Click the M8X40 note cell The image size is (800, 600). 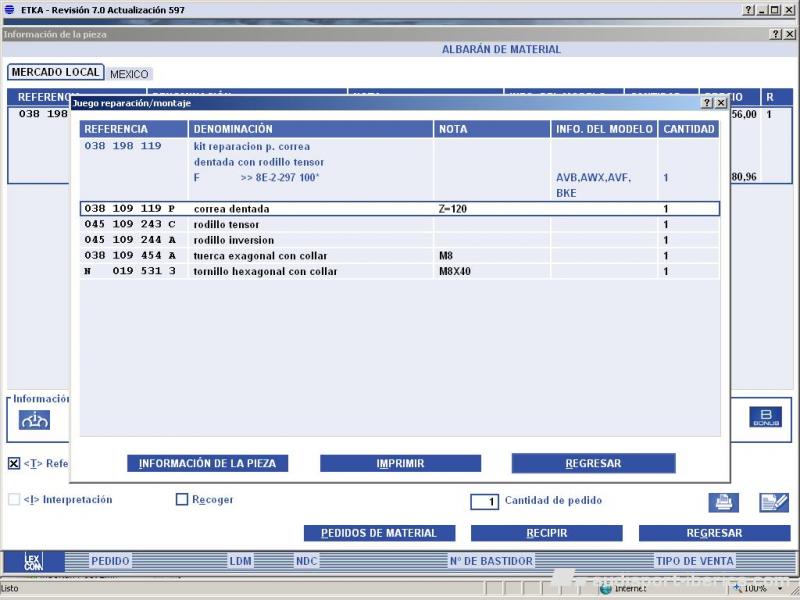coord(455,271)
